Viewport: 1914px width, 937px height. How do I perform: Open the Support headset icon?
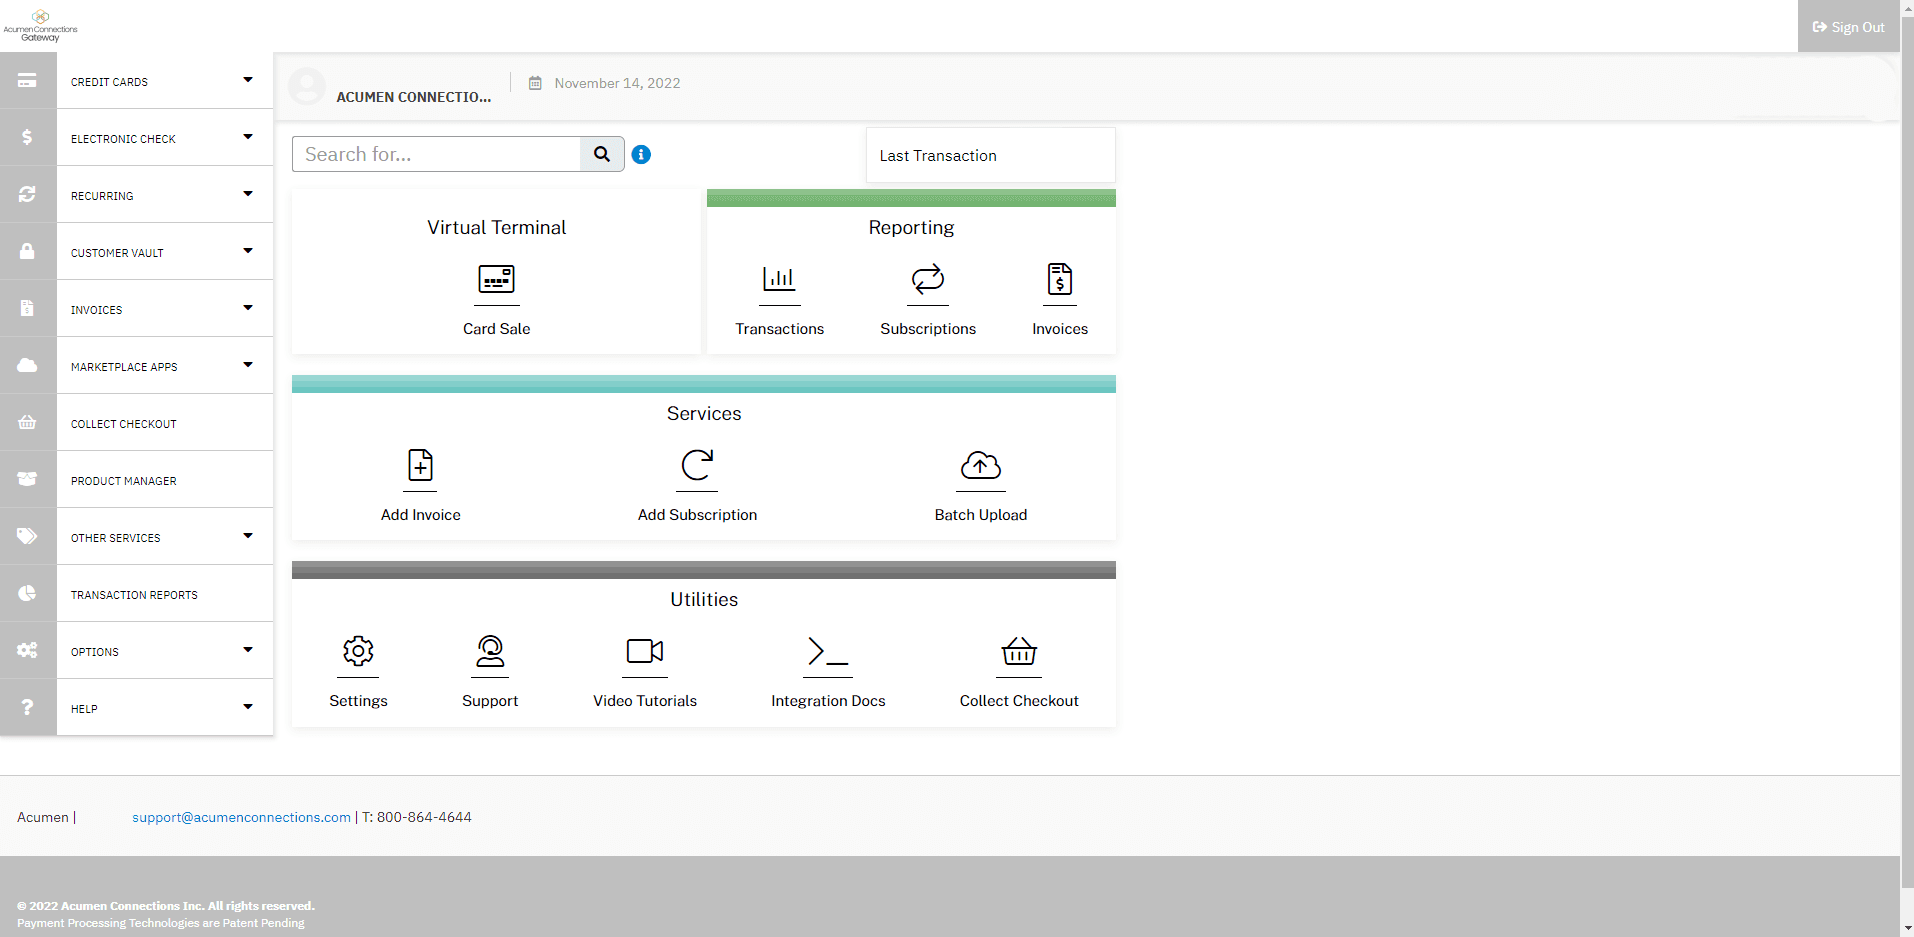tap(490, 651)
